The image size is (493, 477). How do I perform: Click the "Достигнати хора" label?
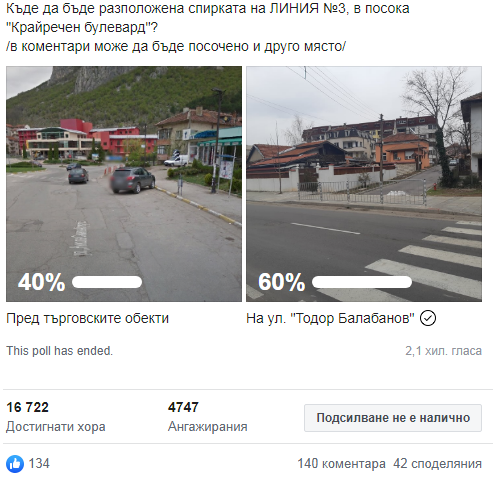(56, 427)
